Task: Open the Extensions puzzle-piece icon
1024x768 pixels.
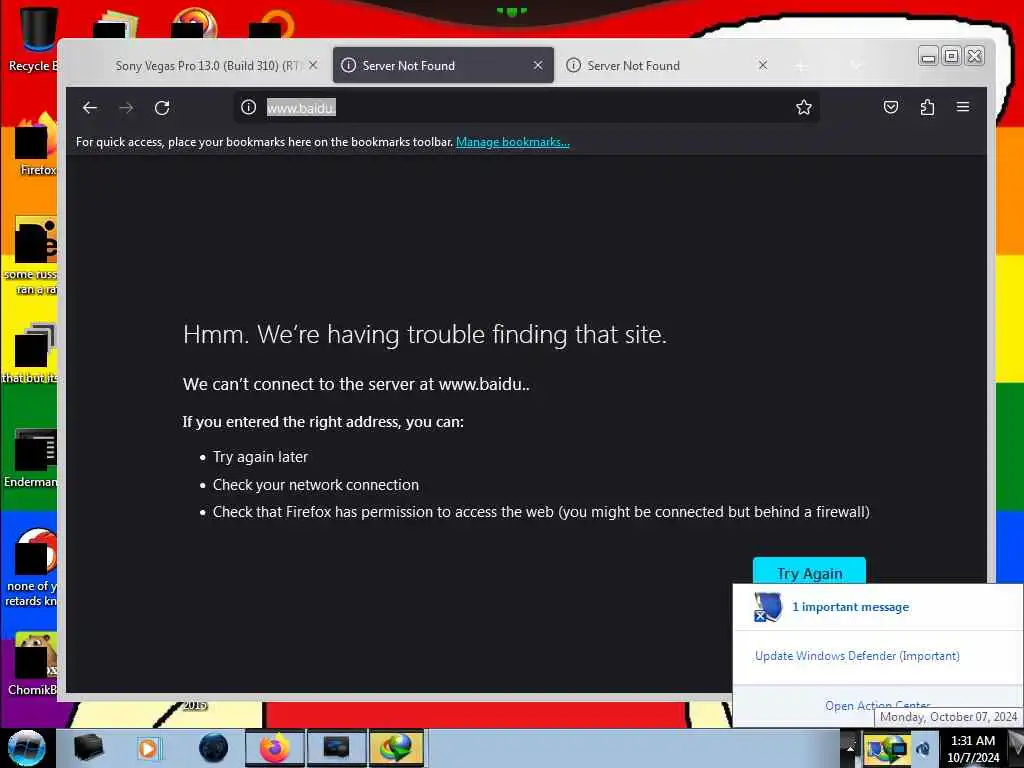Action: tap(927, 107)
